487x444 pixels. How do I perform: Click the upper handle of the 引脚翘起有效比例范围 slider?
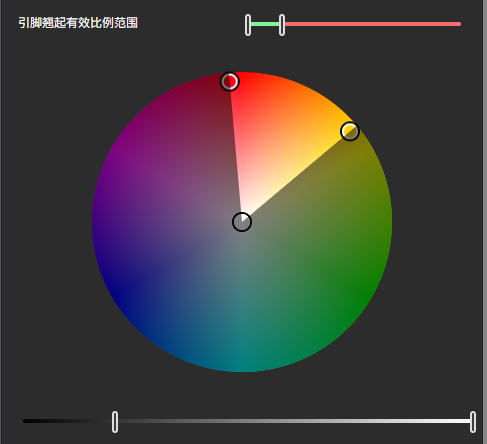click(282, 25)
